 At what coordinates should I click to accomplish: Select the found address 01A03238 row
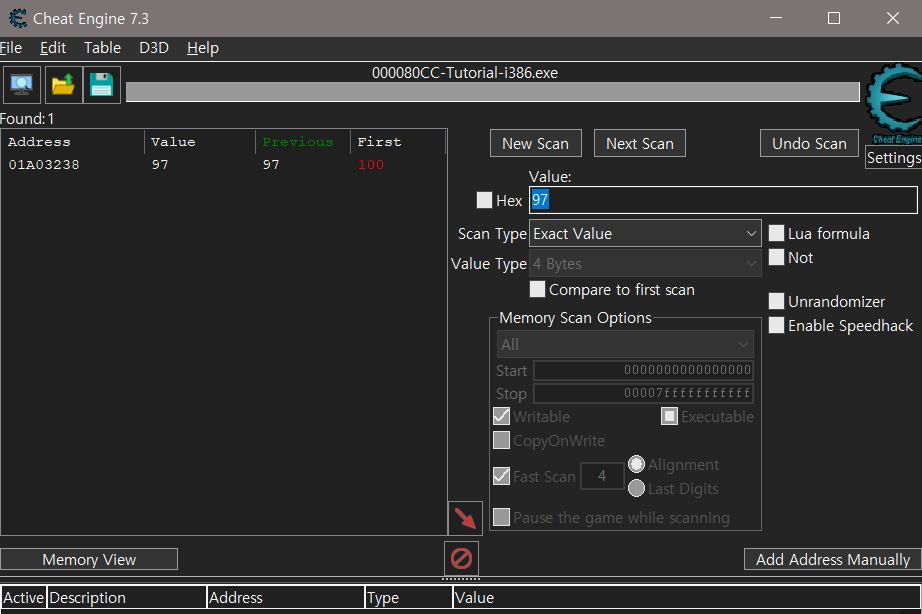click(x=223, y=165)
